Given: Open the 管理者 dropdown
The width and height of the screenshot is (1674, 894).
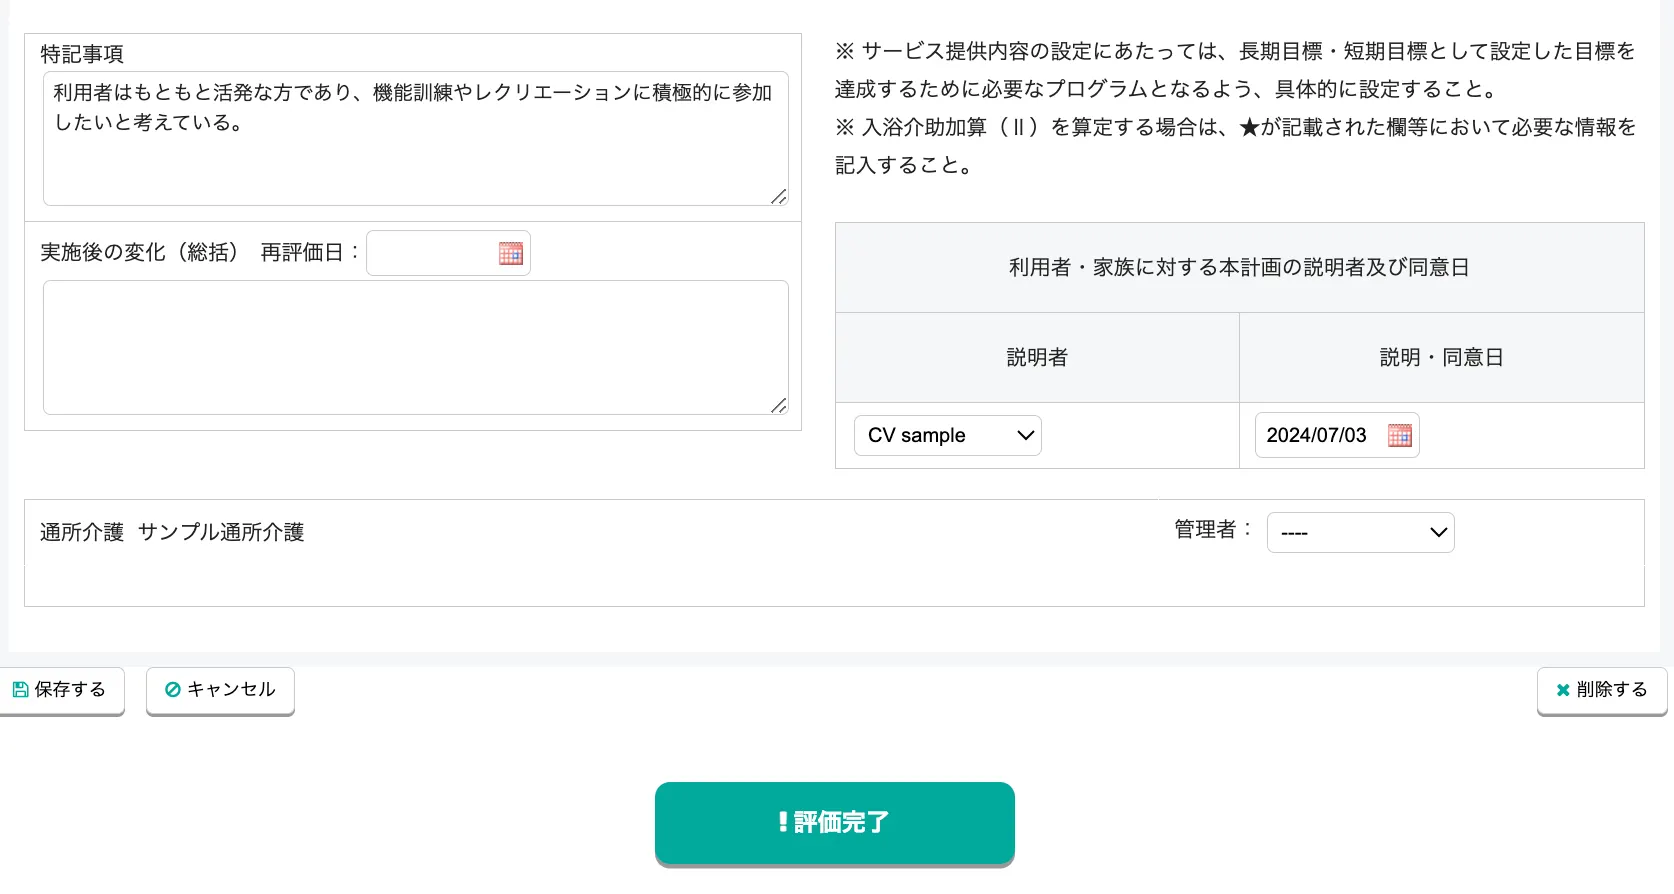Looking at the screenshot, I should 1361,532.
